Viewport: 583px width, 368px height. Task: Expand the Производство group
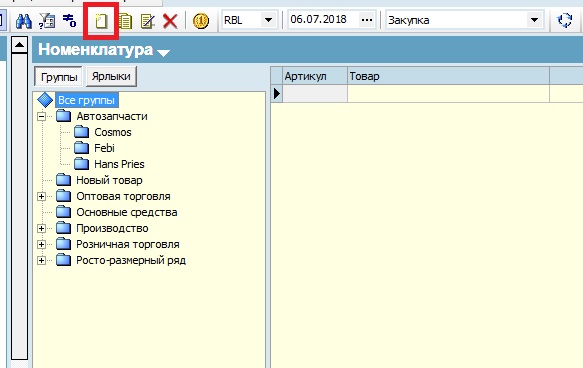(x=42, y=228)
